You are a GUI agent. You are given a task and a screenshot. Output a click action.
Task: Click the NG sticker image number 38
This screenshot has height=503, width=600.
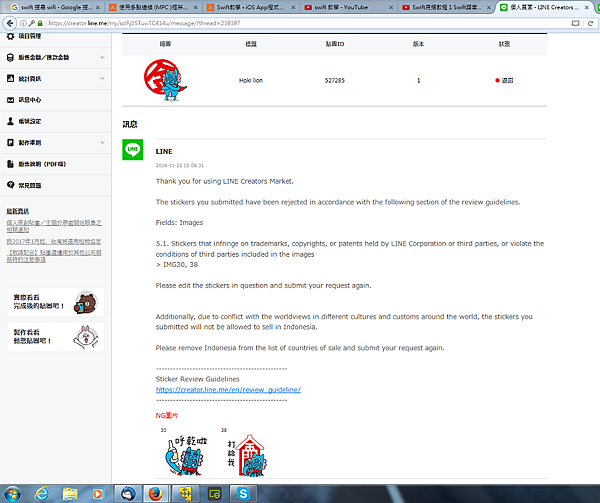tap(248, 455)
